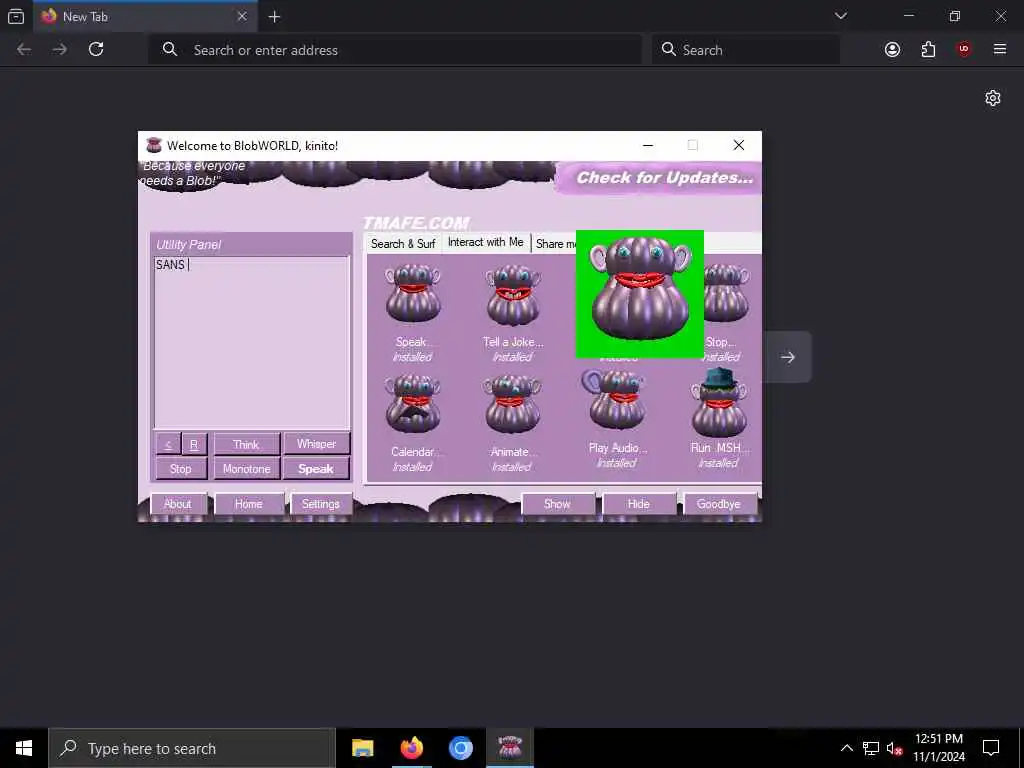This screenshot has width=1024, height=768.
Task: Open BlobWORLD Settings
Action: (321, 504)
